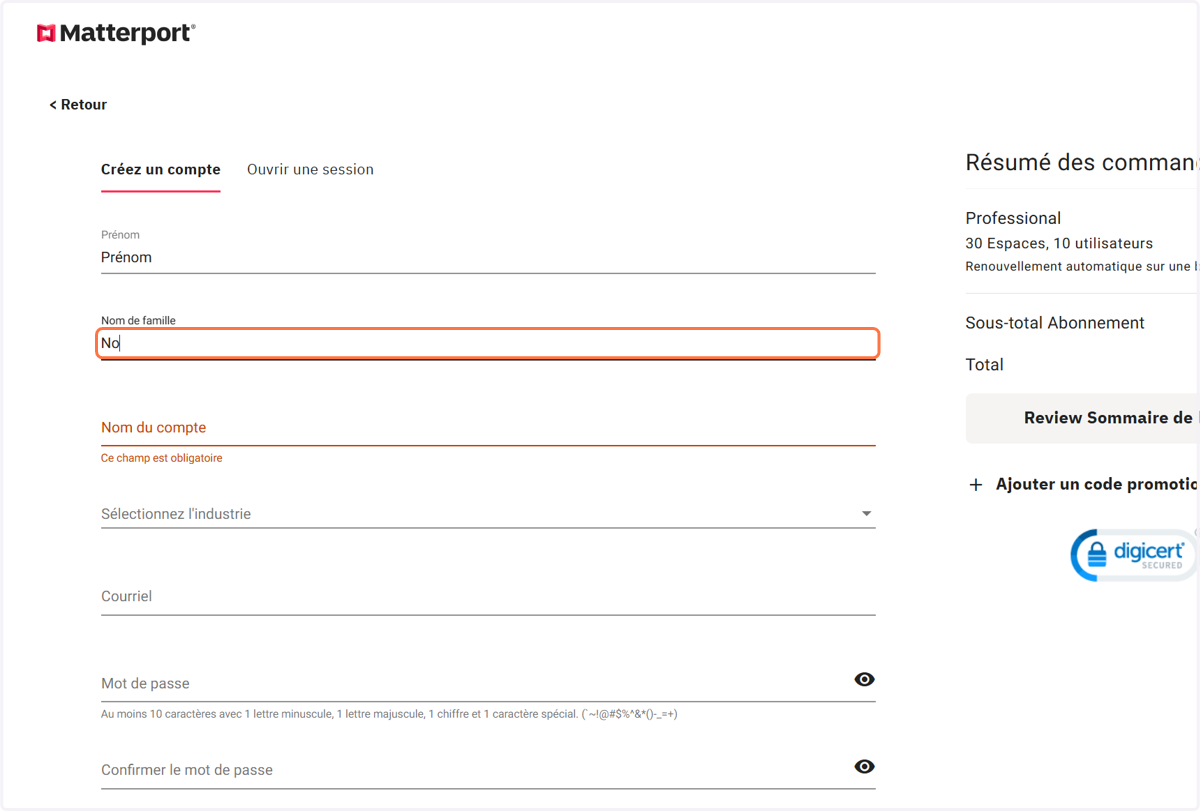Focus the Nom de famille field

point(488,343)
